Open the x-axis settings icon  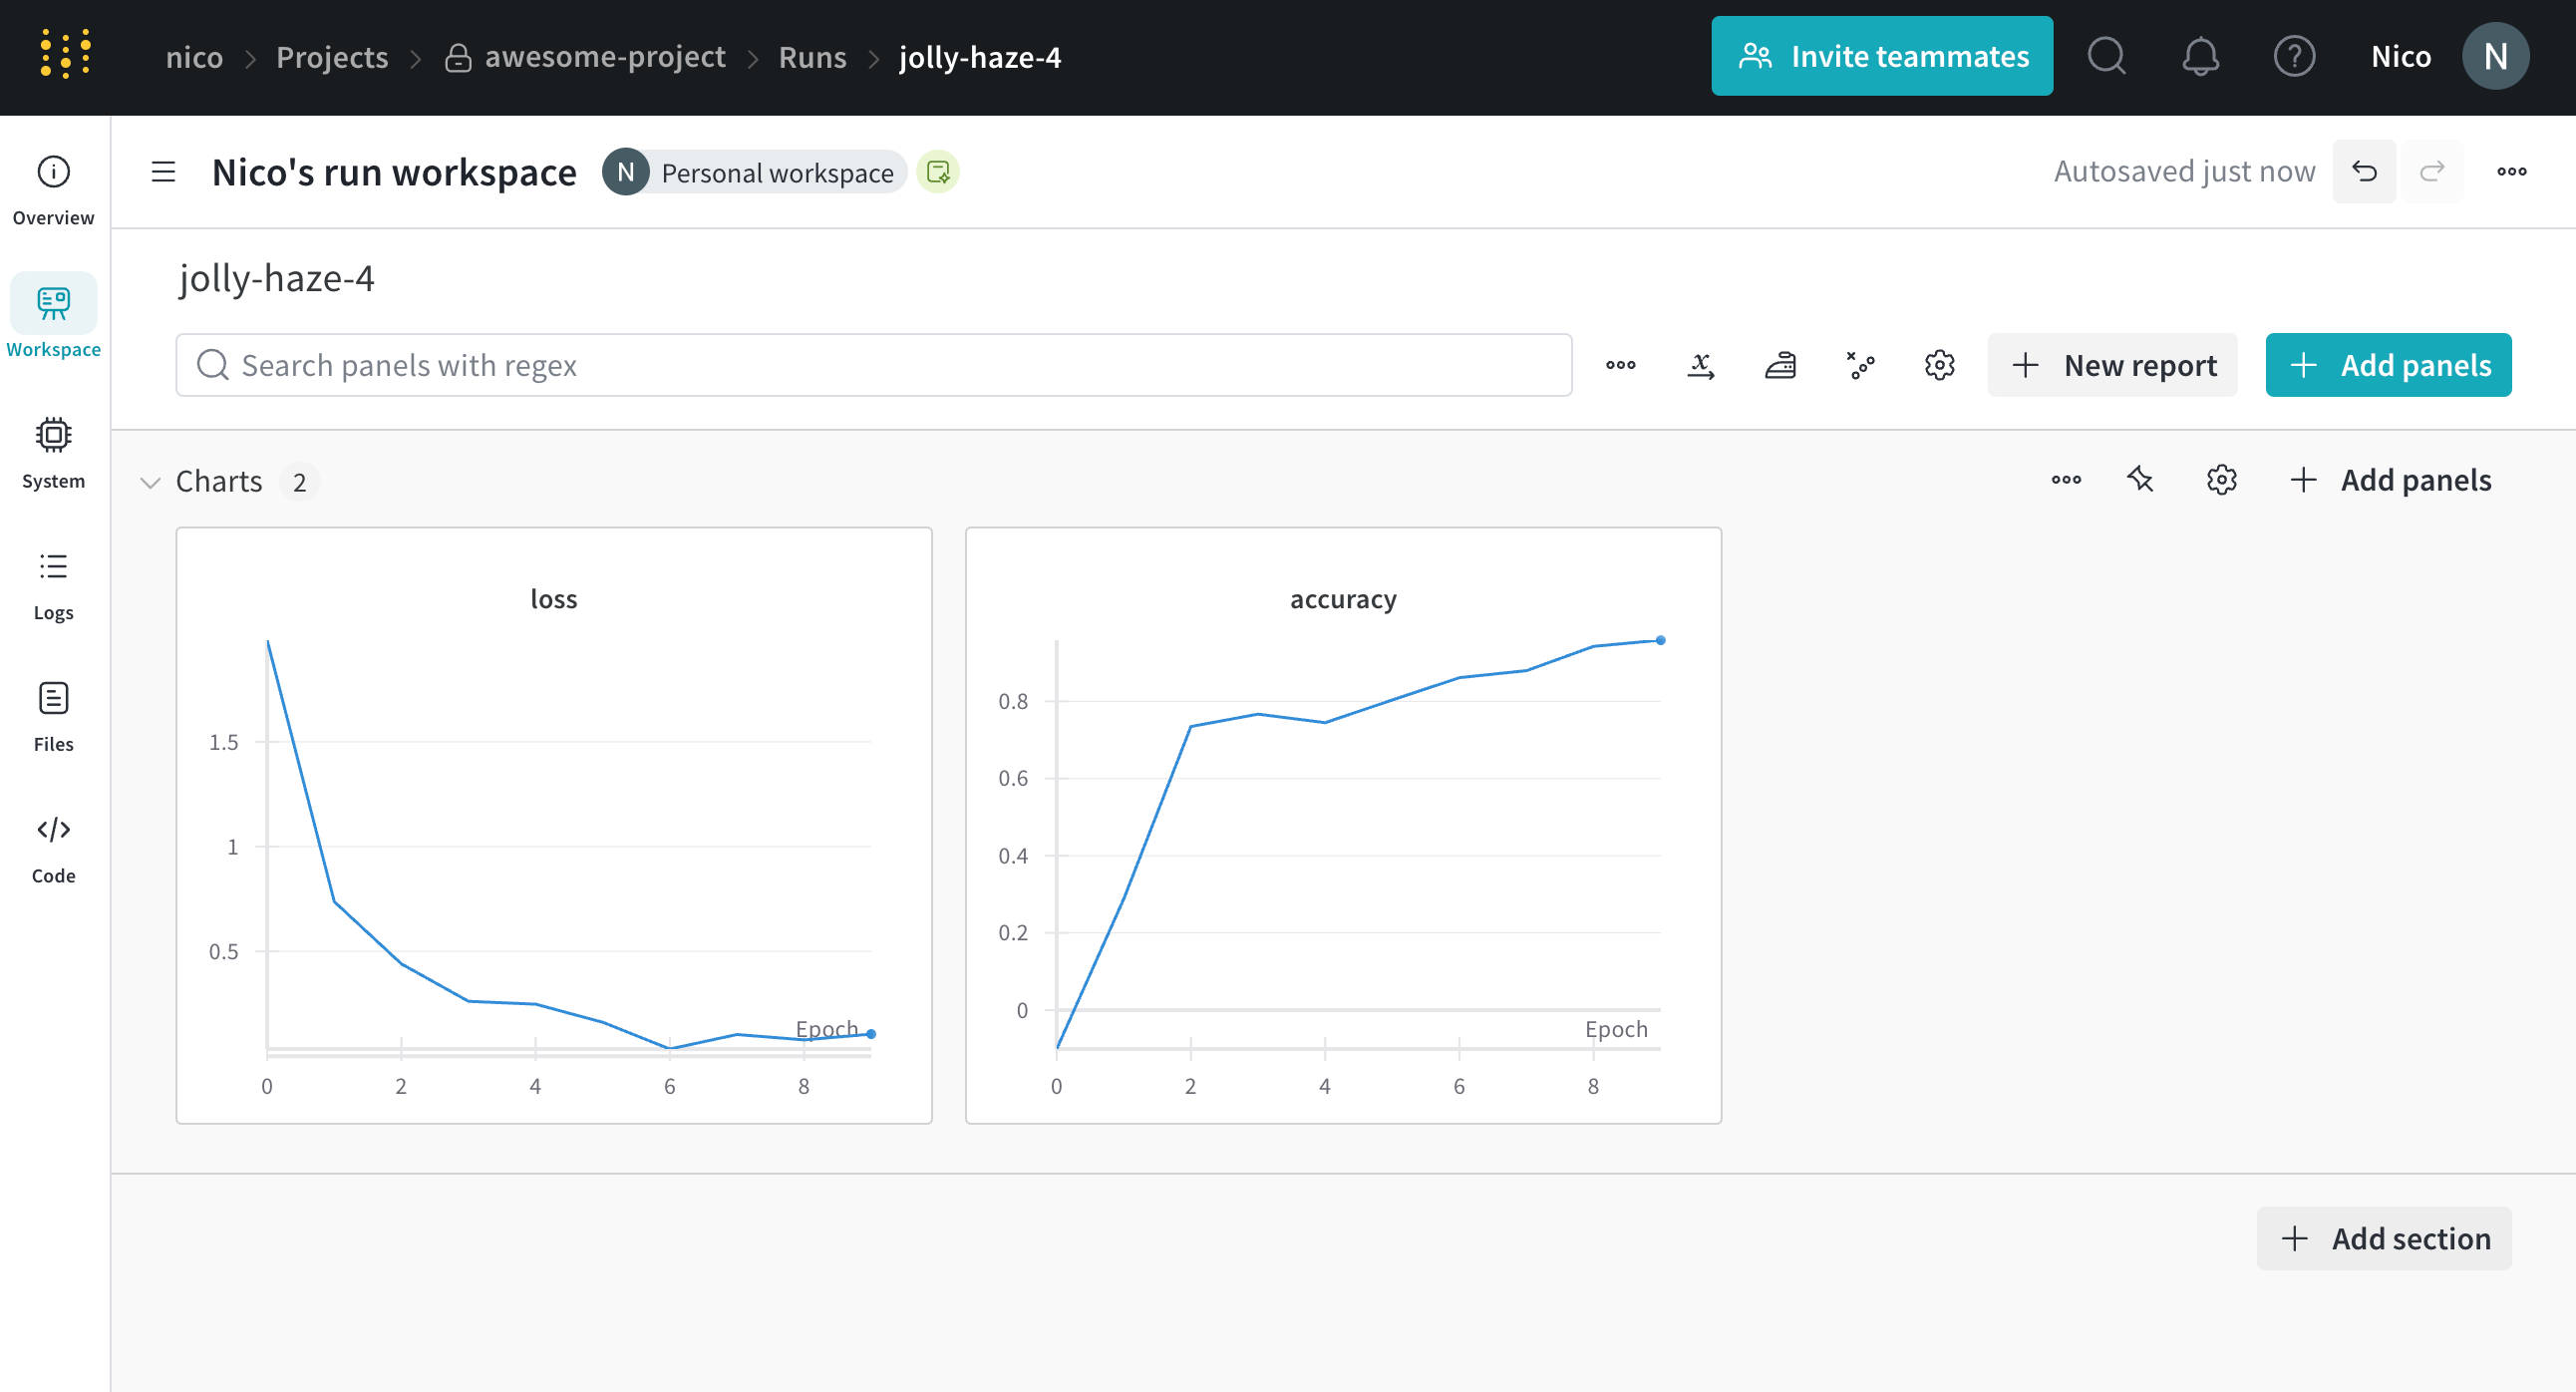(x=1700, y=365)
